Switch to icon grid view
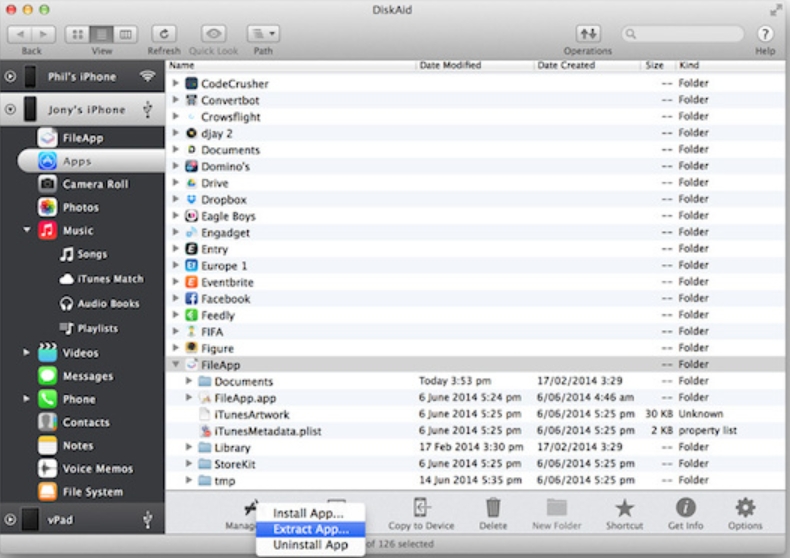 pyautogui.click(x=78, y=34)
